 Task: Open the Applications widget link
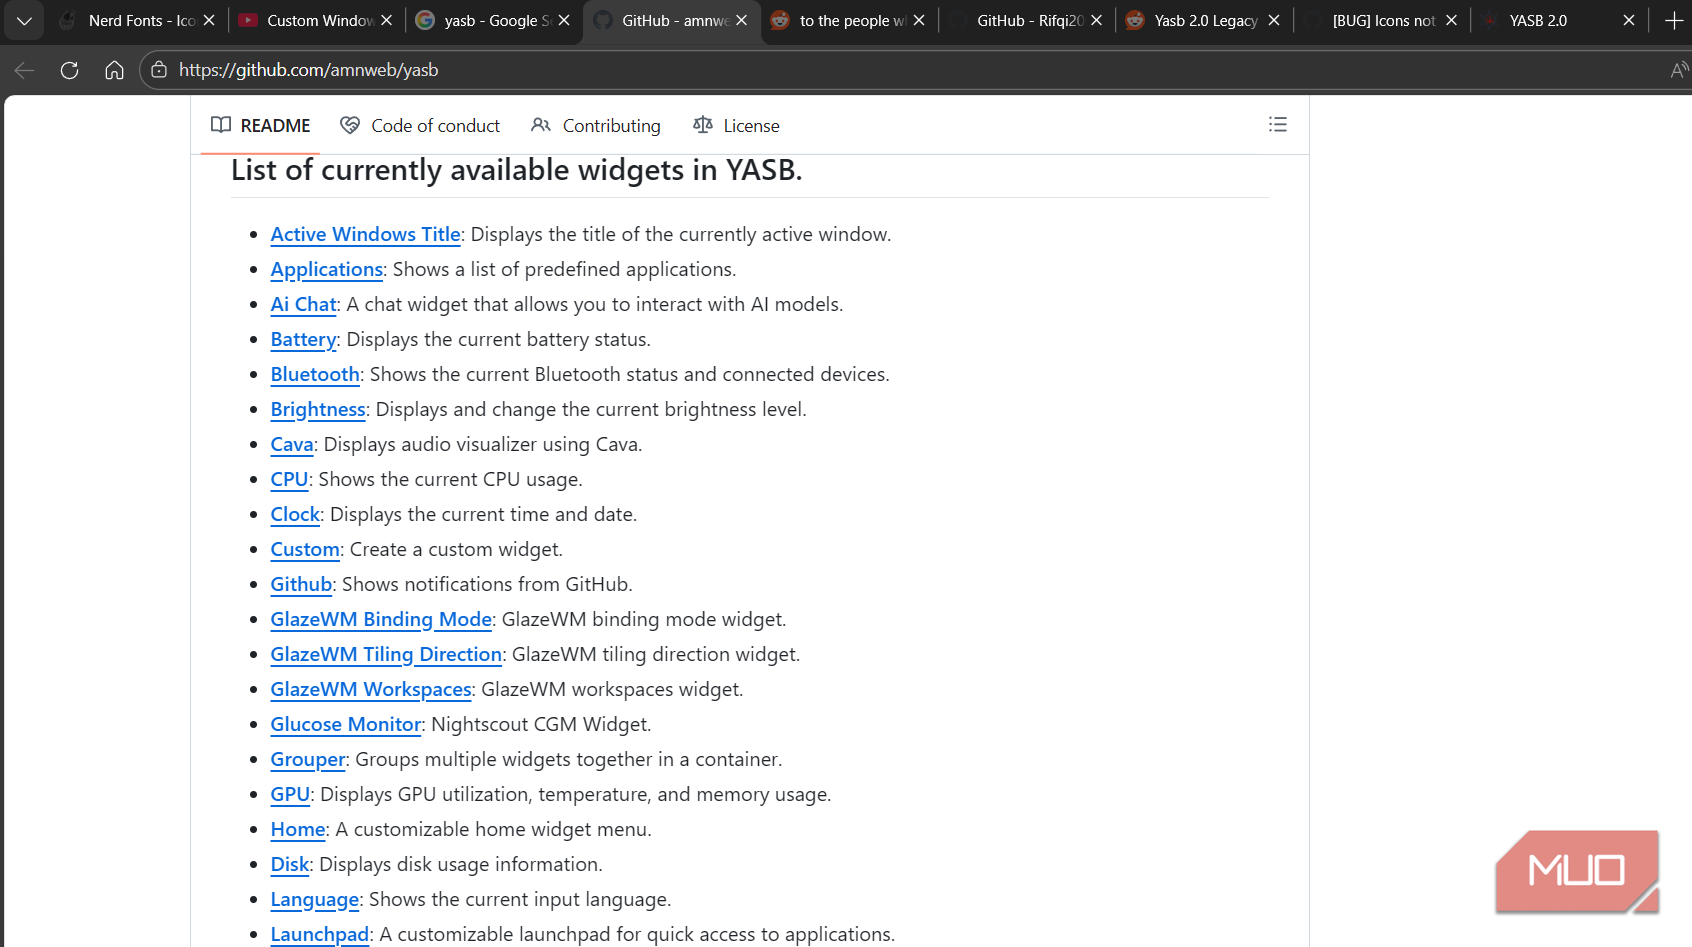pyautogui.click(x=326, y=269)
